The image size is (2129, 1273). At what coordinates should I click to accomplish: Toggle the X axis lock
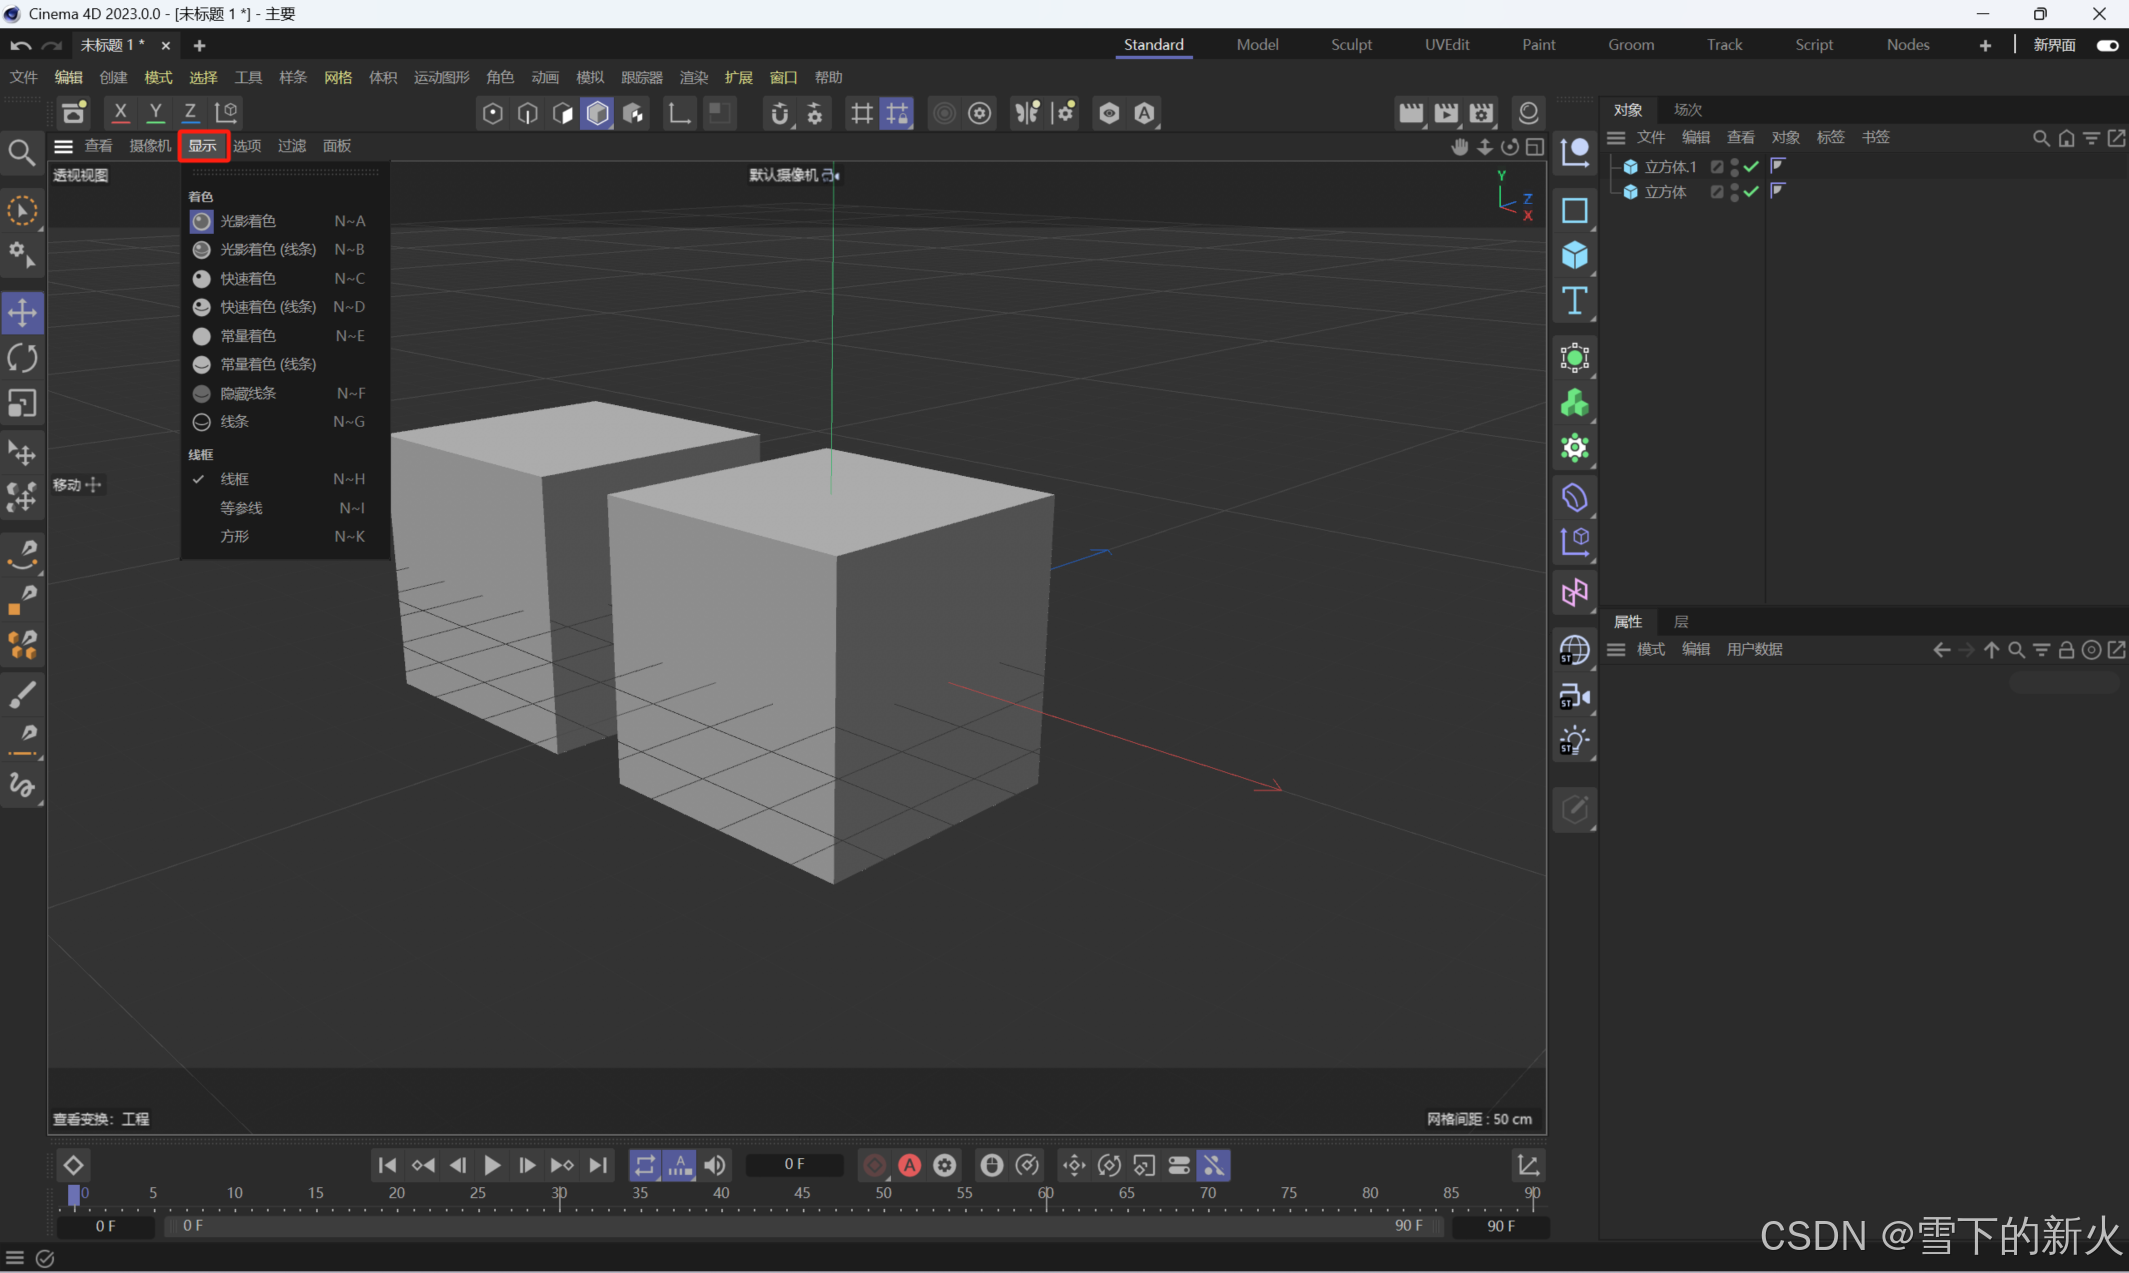point(120,113)
